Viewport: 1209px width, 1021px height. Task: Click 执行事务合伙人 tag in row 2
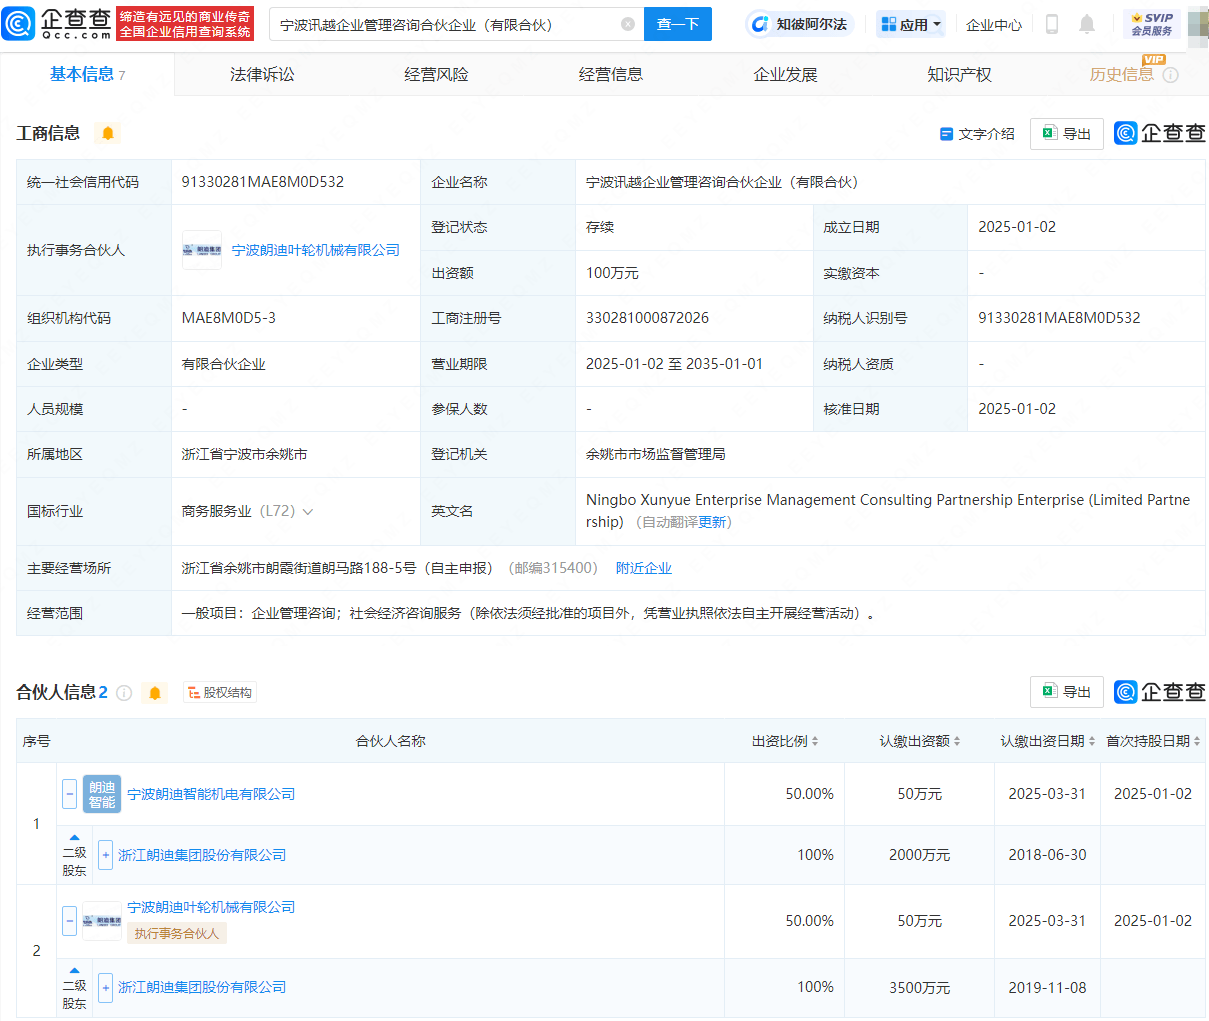(176, 933)
